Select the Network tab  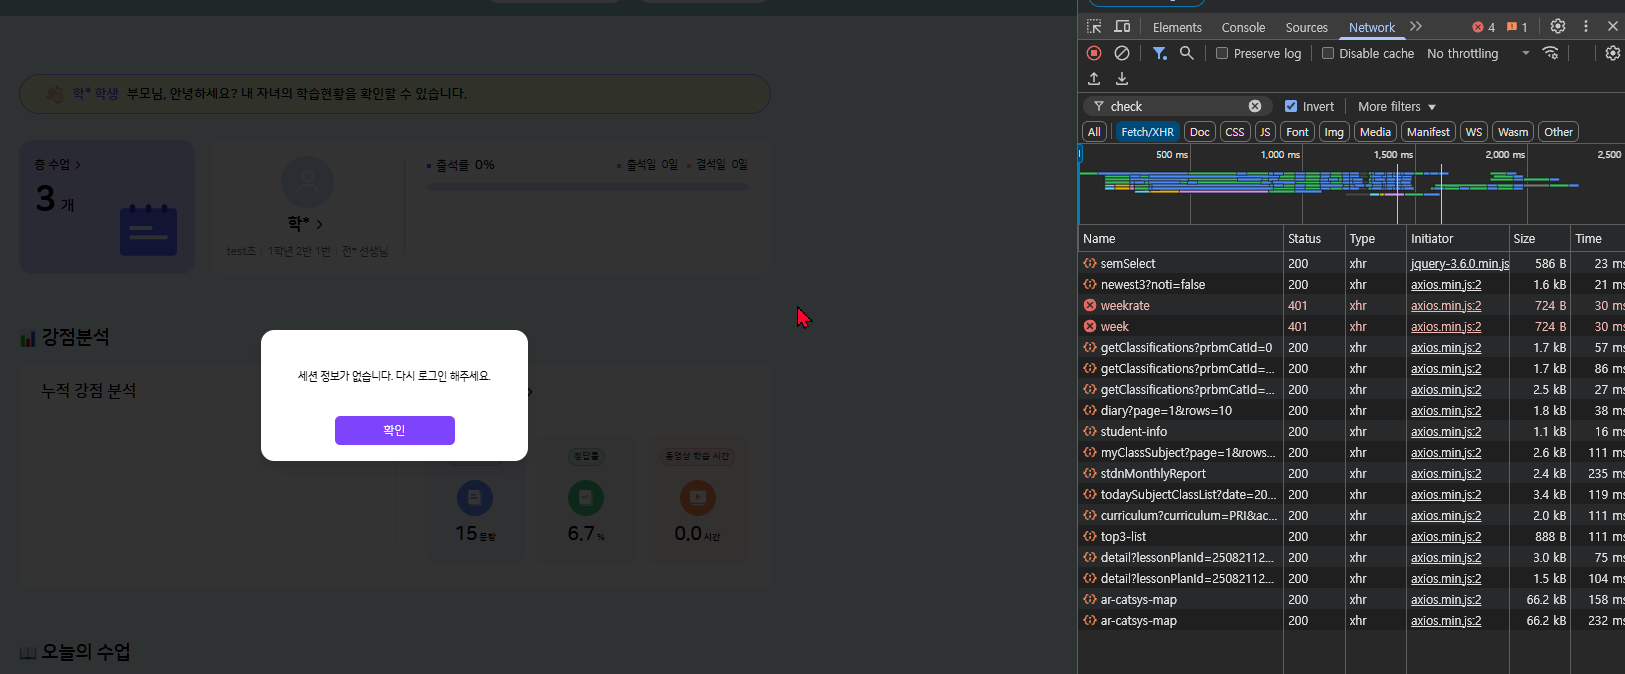pos(1371,27)
